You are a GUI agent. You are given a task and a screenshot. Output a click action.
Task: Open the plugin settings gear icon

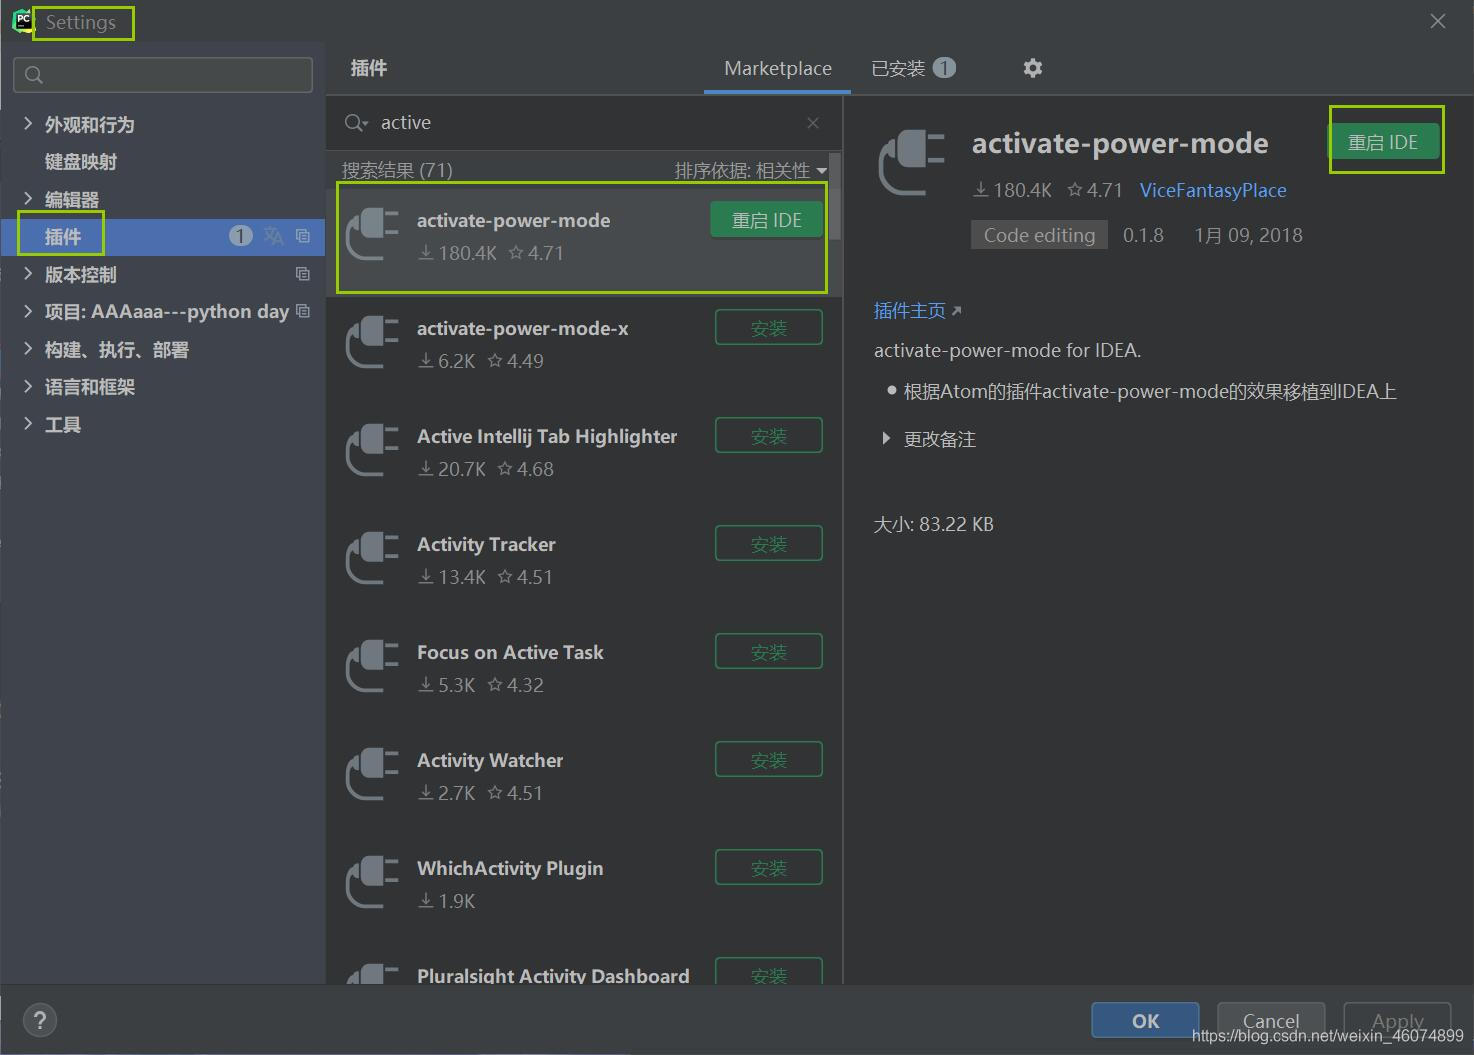(1033, 68)
